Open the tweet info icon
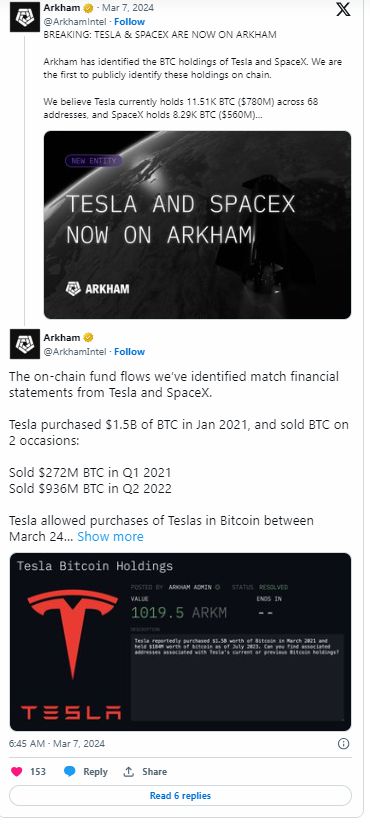The width and height of the screenshot is (370, 828). point(343,744)
